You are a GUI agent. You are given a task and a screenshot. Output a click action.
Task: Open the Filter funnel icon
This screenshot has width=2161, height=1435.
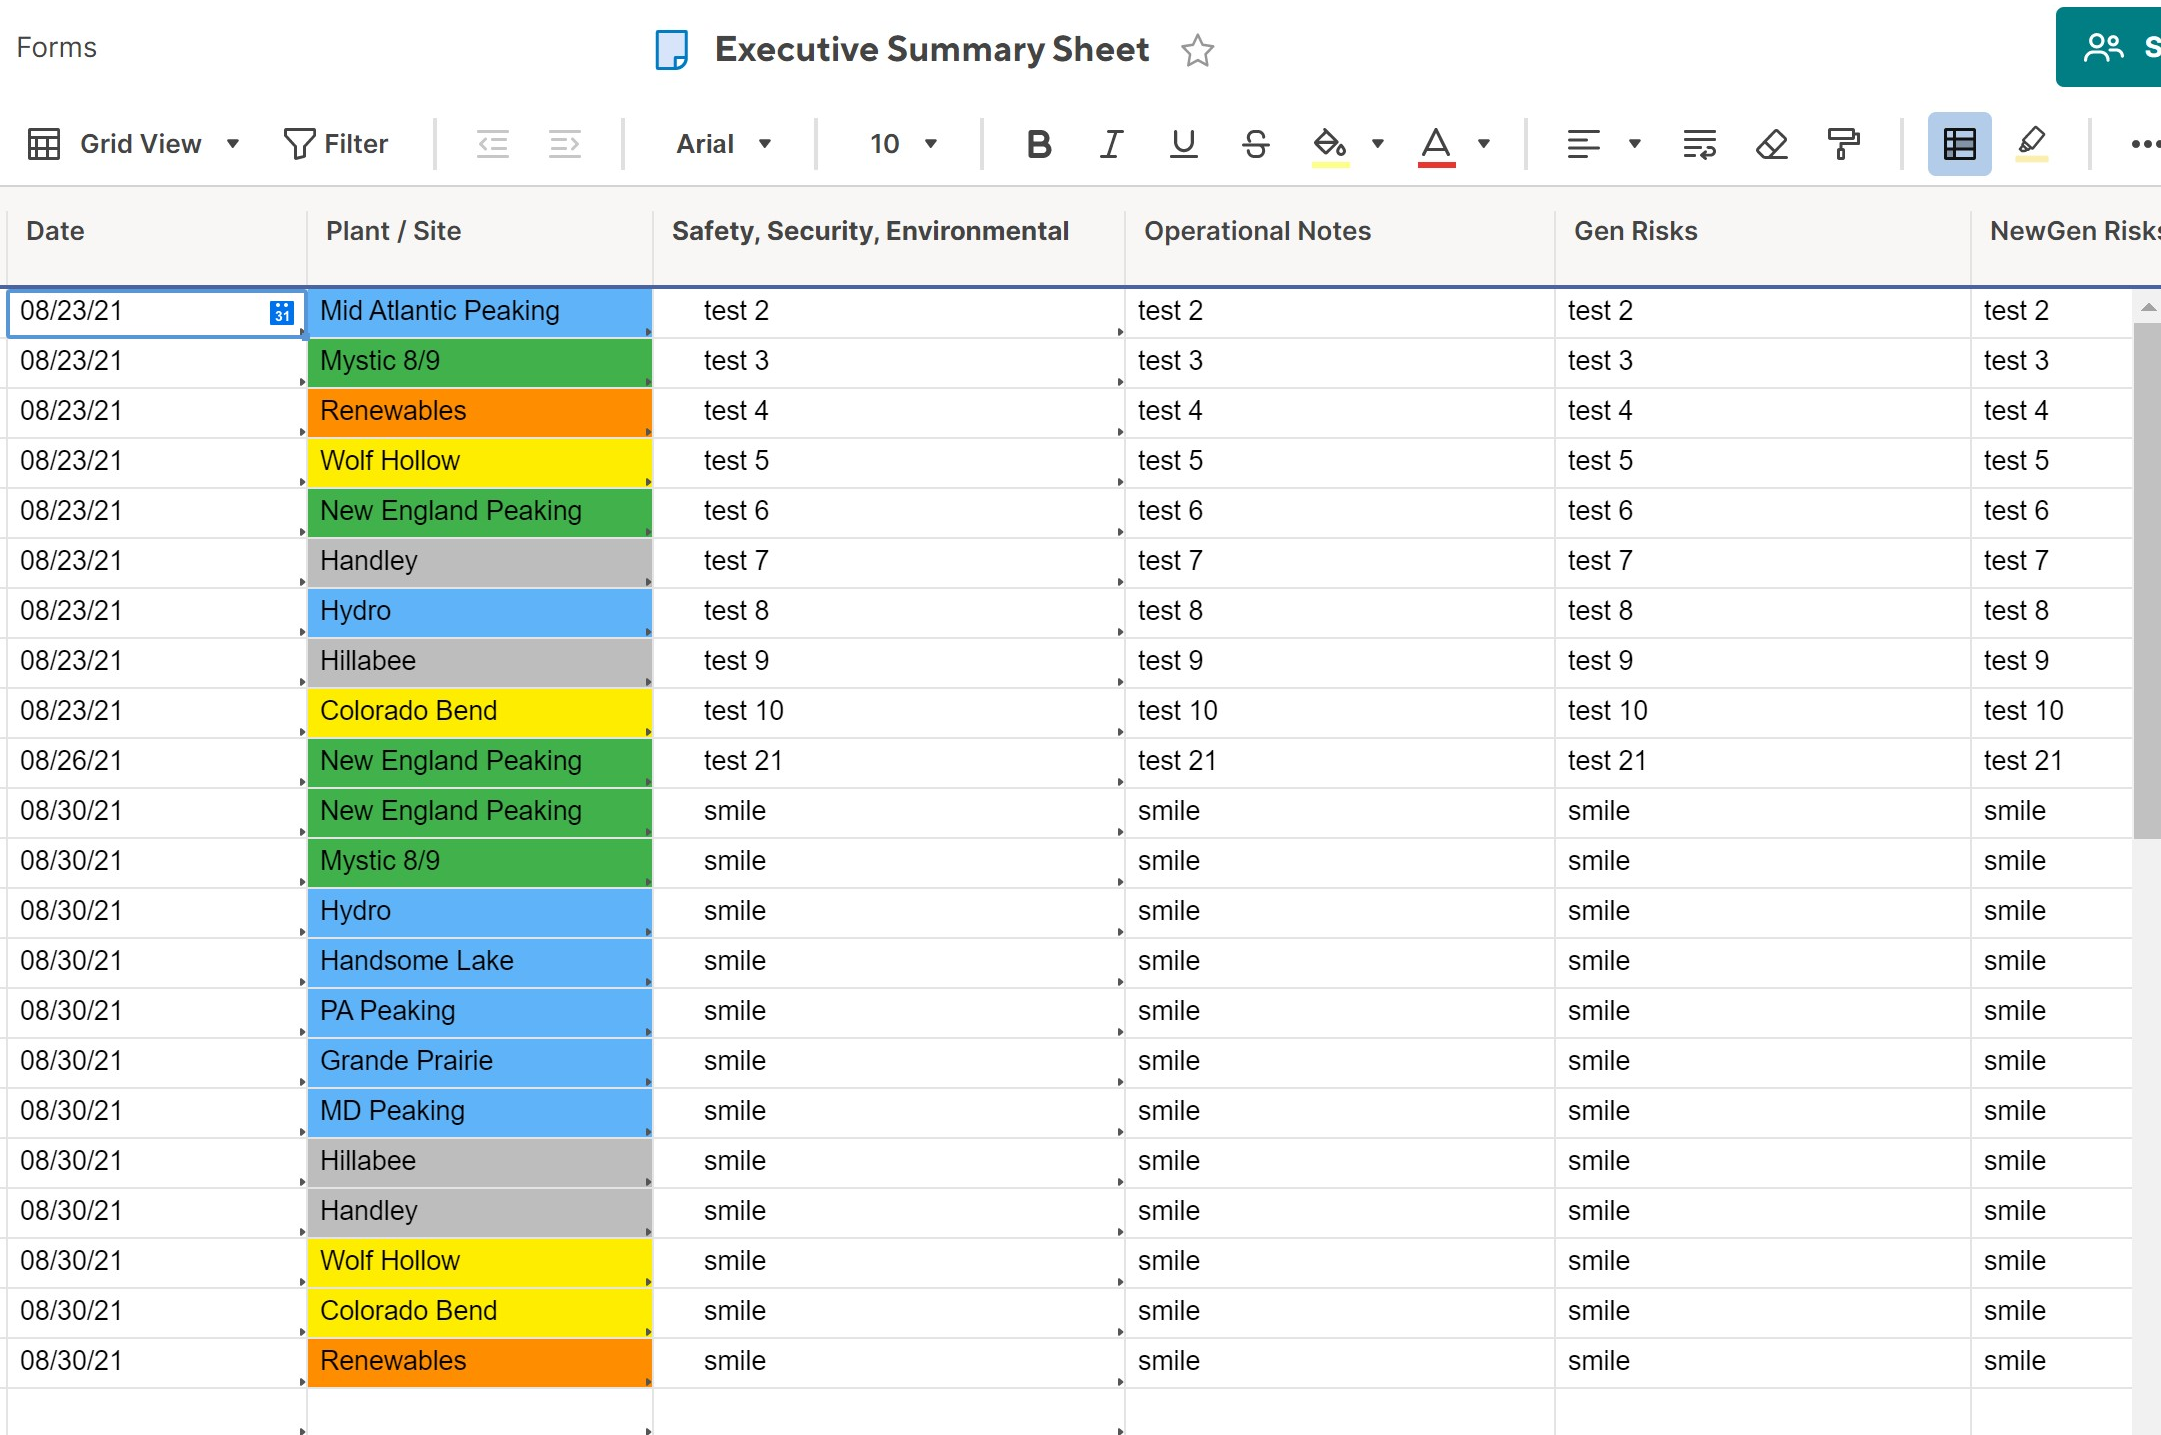(299, 144)
